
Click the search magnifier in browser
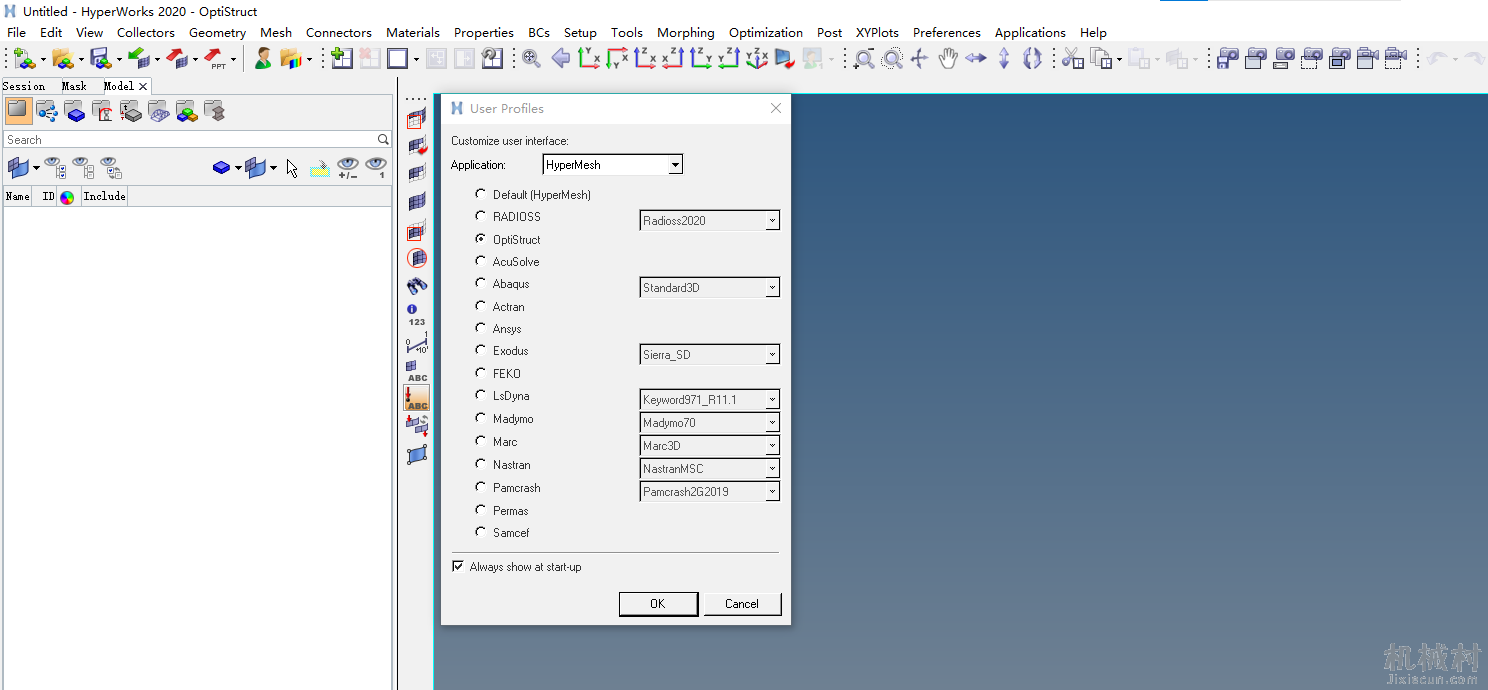click(x=383, y=140)
